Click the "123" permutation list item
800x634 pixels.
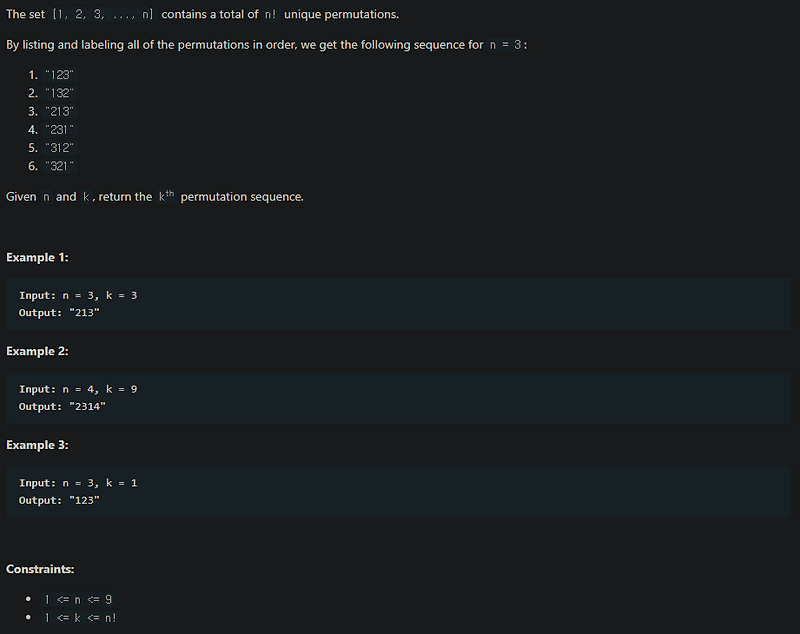point(59,75)
